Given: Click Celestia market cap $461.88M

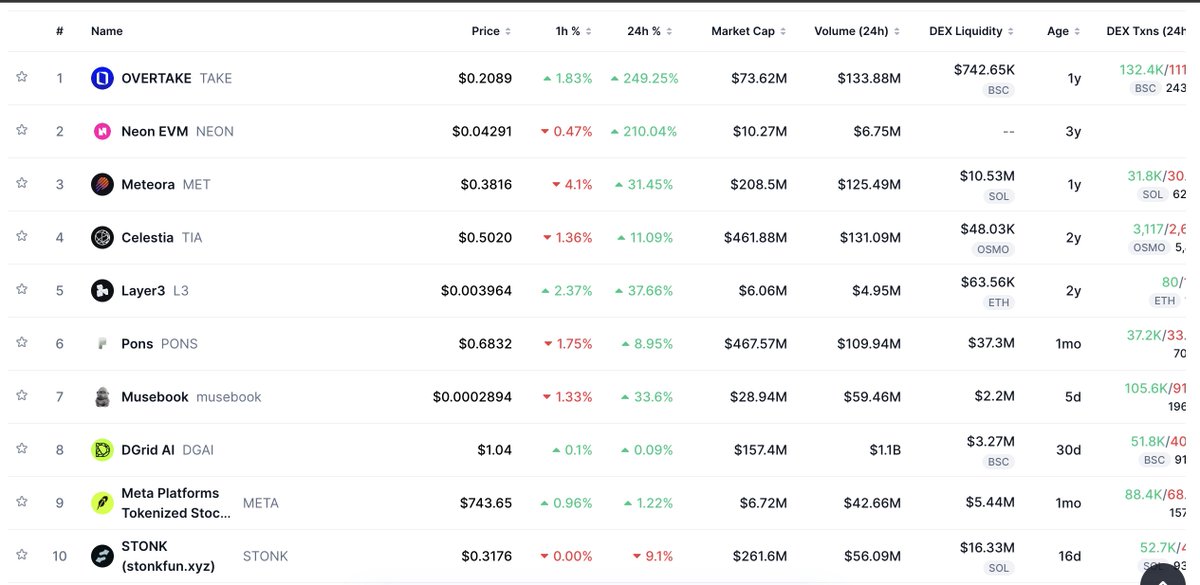Looking at the screenshot, I should click(x=755, y=237).
